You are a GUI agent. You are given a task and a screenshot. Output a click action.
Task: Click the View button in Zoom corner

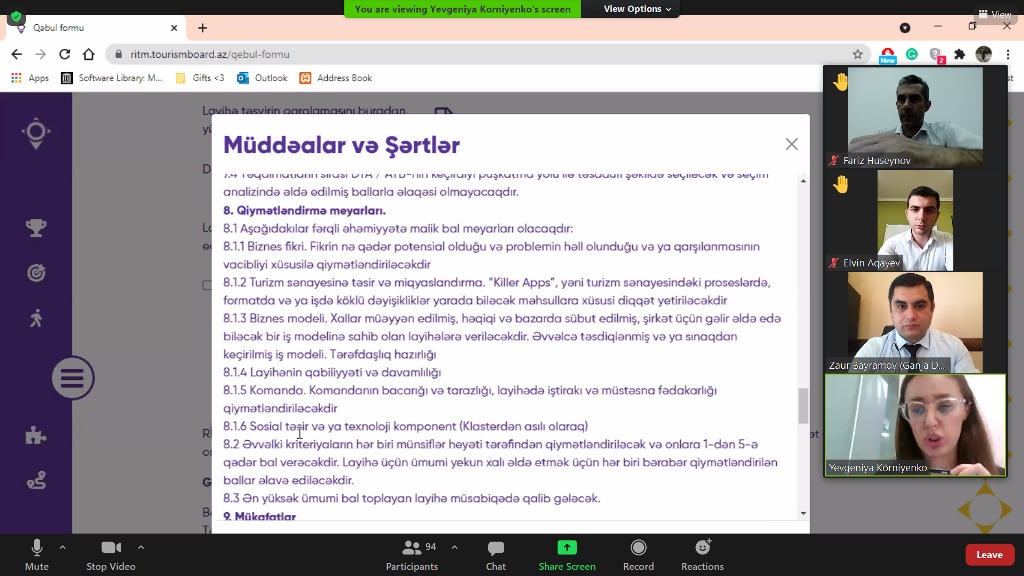click(x=995, y=14)
